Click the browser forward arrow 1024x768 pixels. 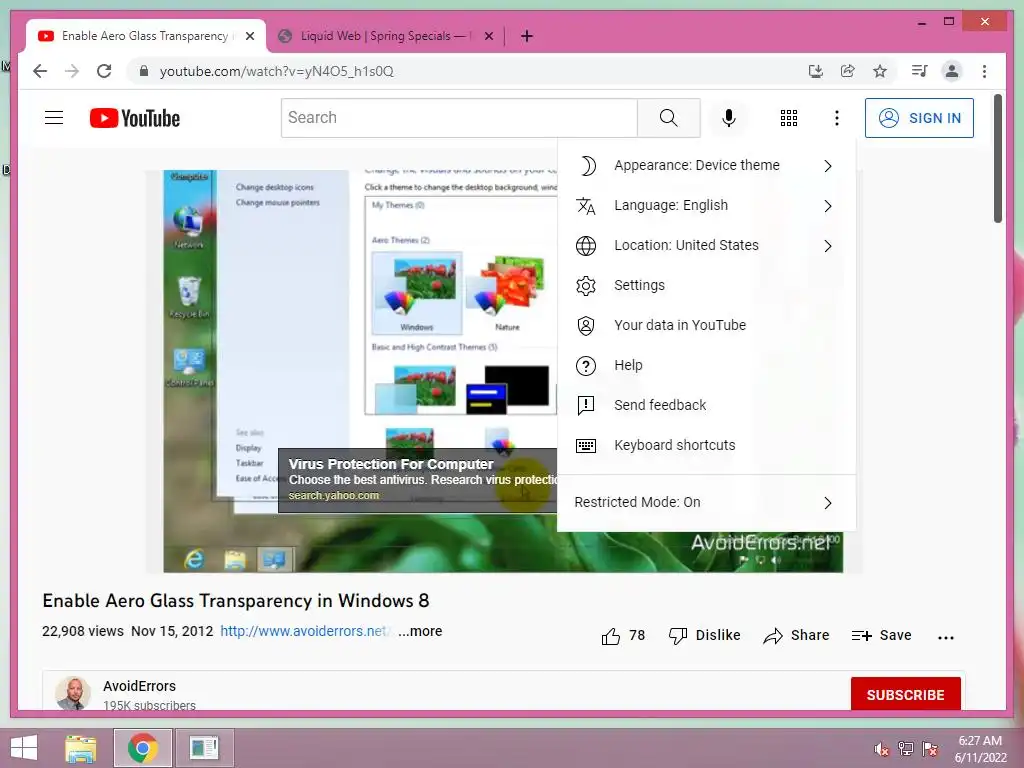(72, 71)
